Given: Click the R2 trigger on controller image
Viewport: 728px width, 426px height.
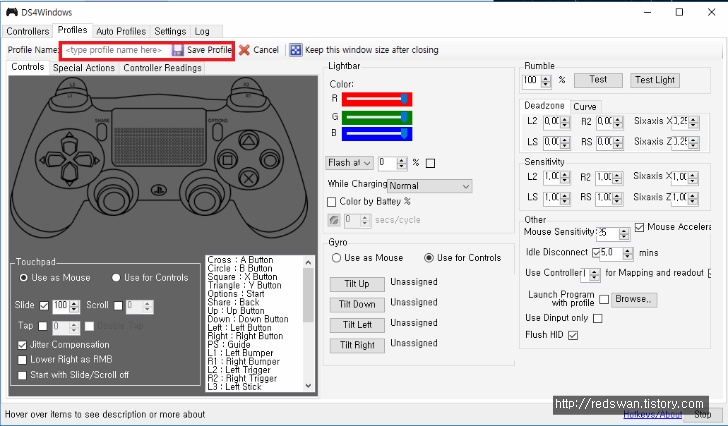Looking at the screenshot, I should pyautogui.click(x=247, y=85).
